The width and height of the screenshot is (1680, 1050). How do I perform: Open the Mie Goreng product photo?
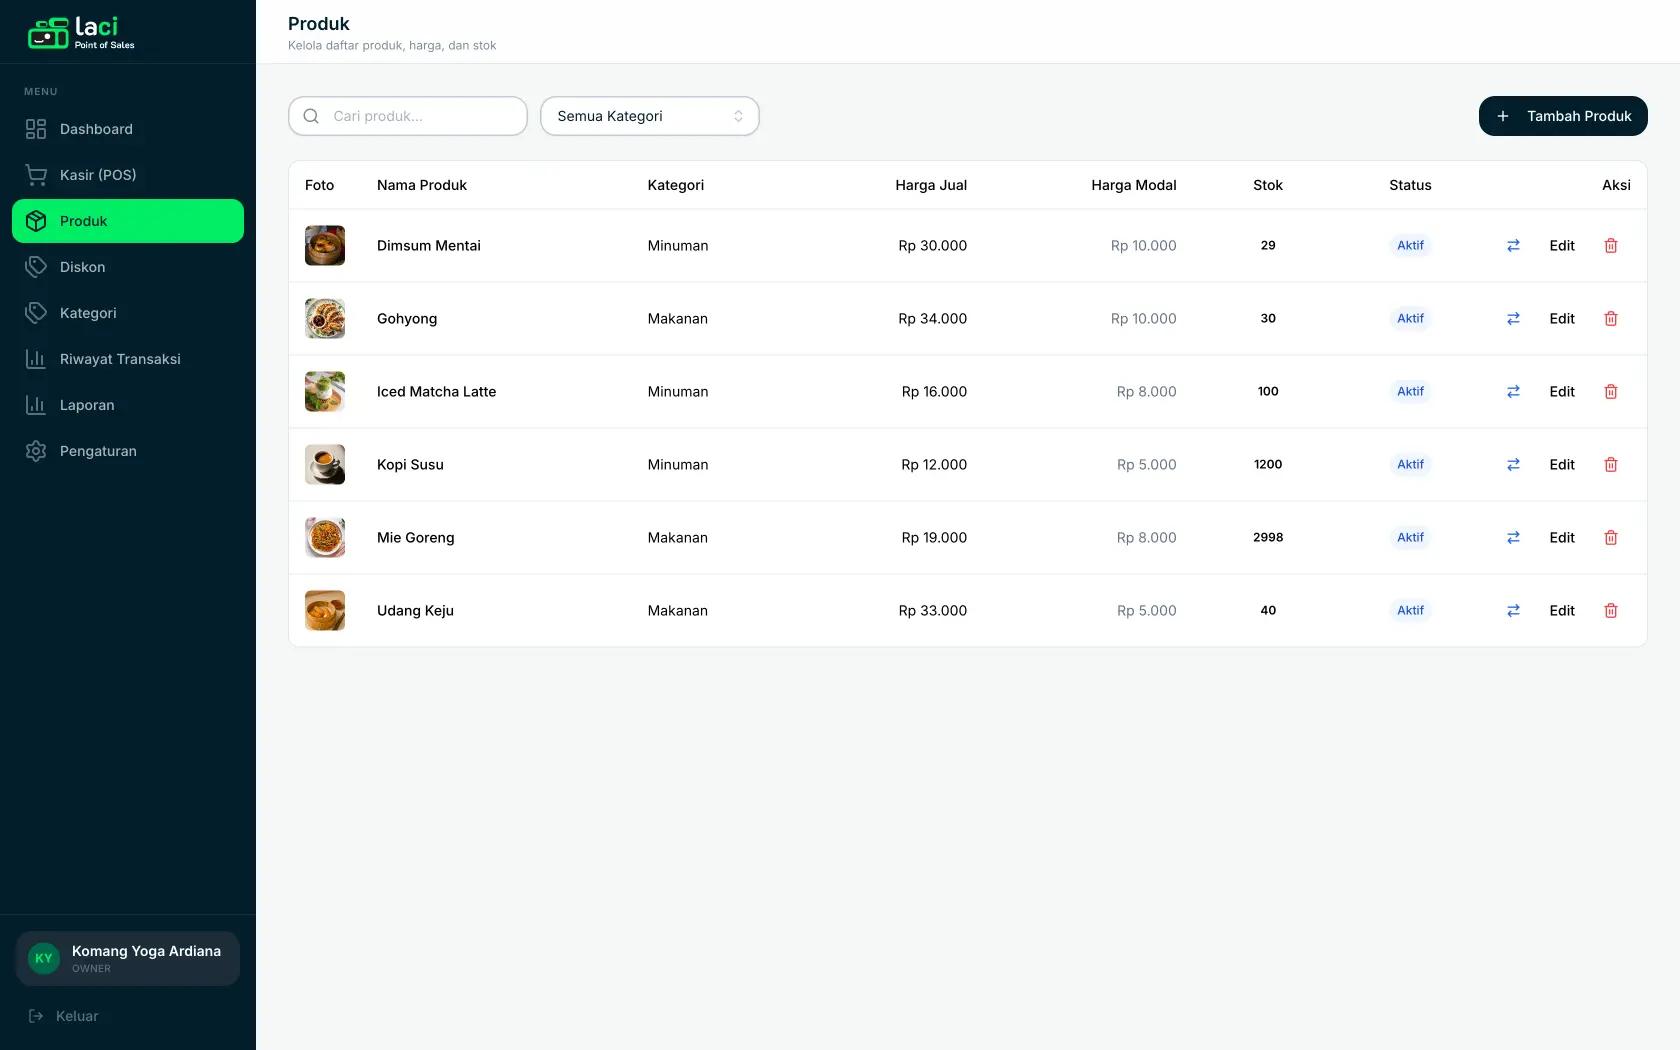click(325, 537)
